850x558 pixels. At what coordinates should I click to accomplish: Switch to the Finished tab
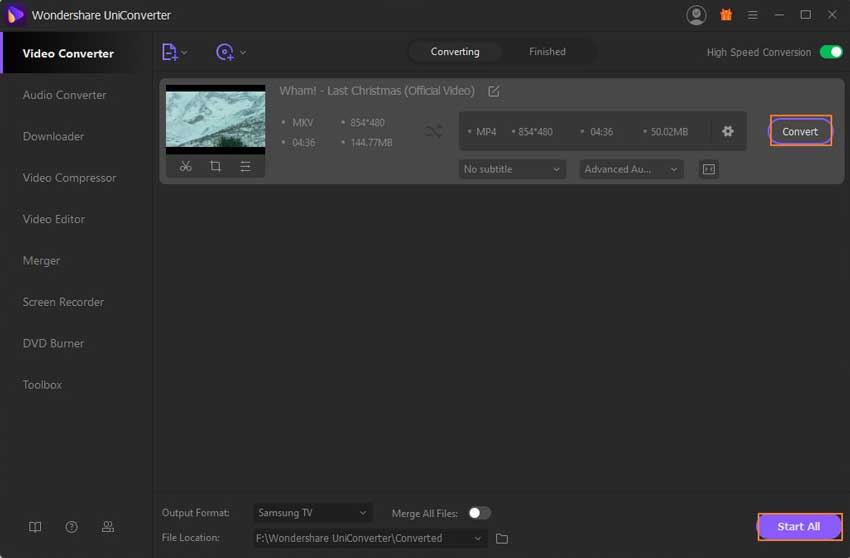(x=547, y=52)
